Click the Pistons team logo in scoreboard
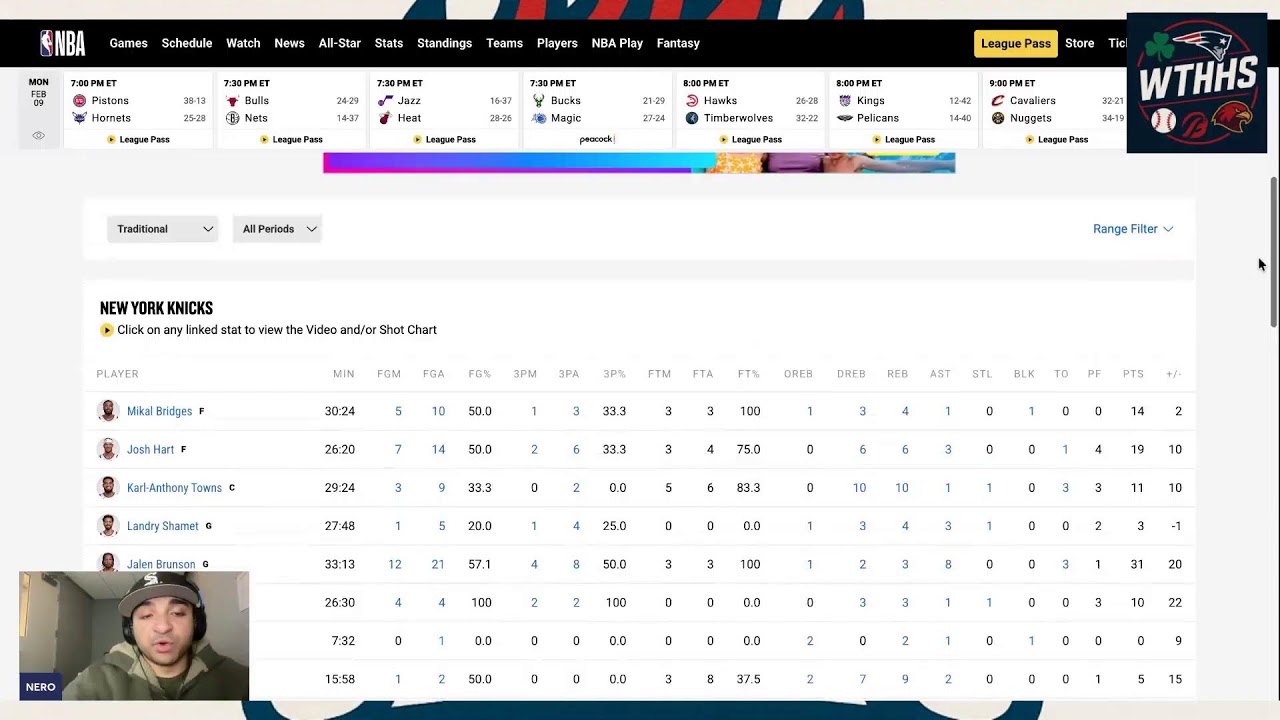1280x720 pixels. pos(80,100)
